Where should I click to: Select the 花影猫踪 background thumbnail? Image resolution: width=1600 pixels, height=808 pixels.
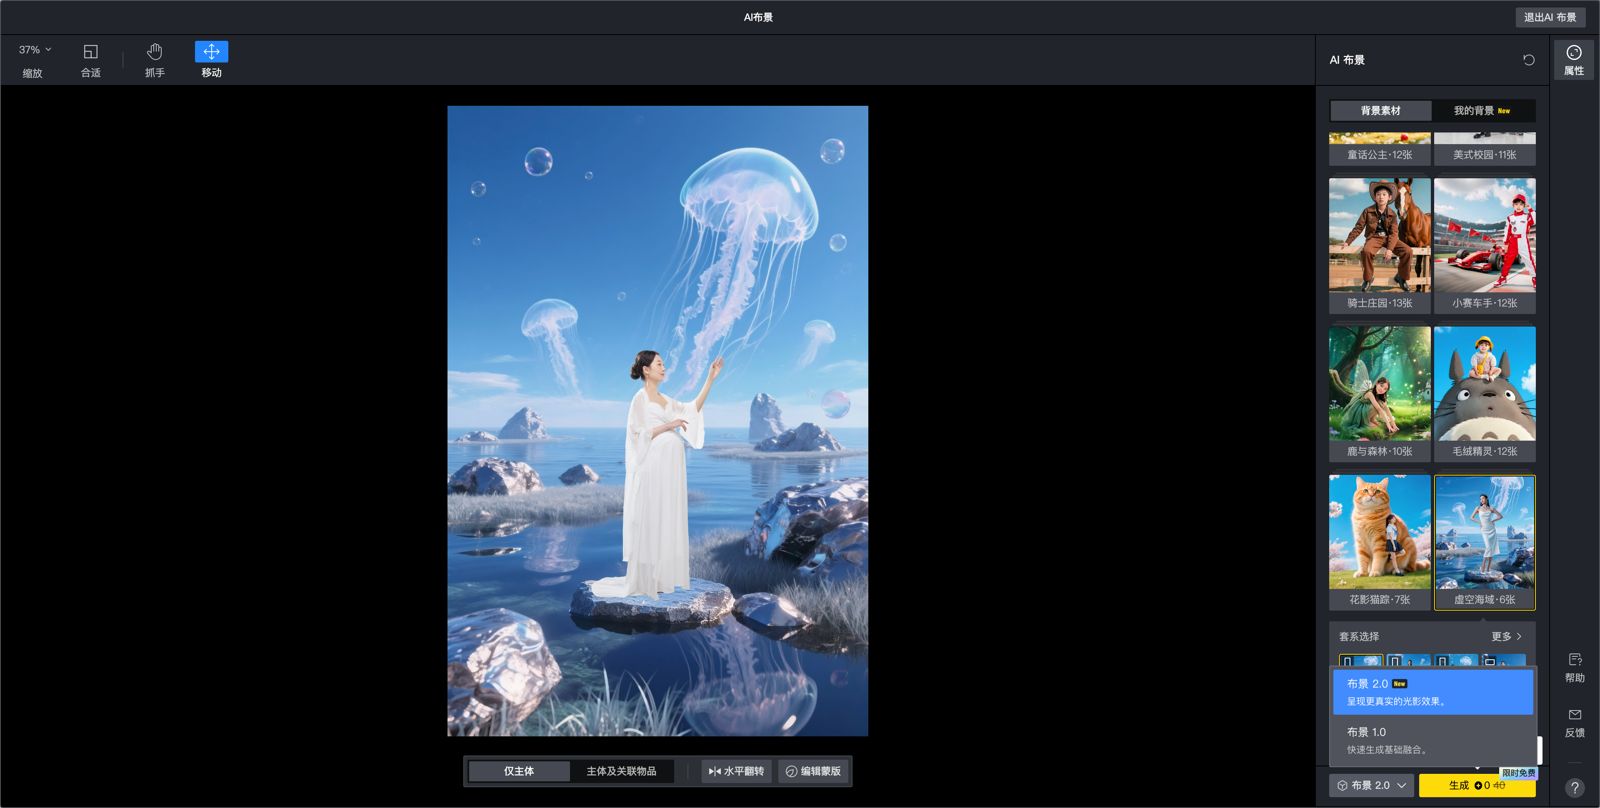point(1379,540)
